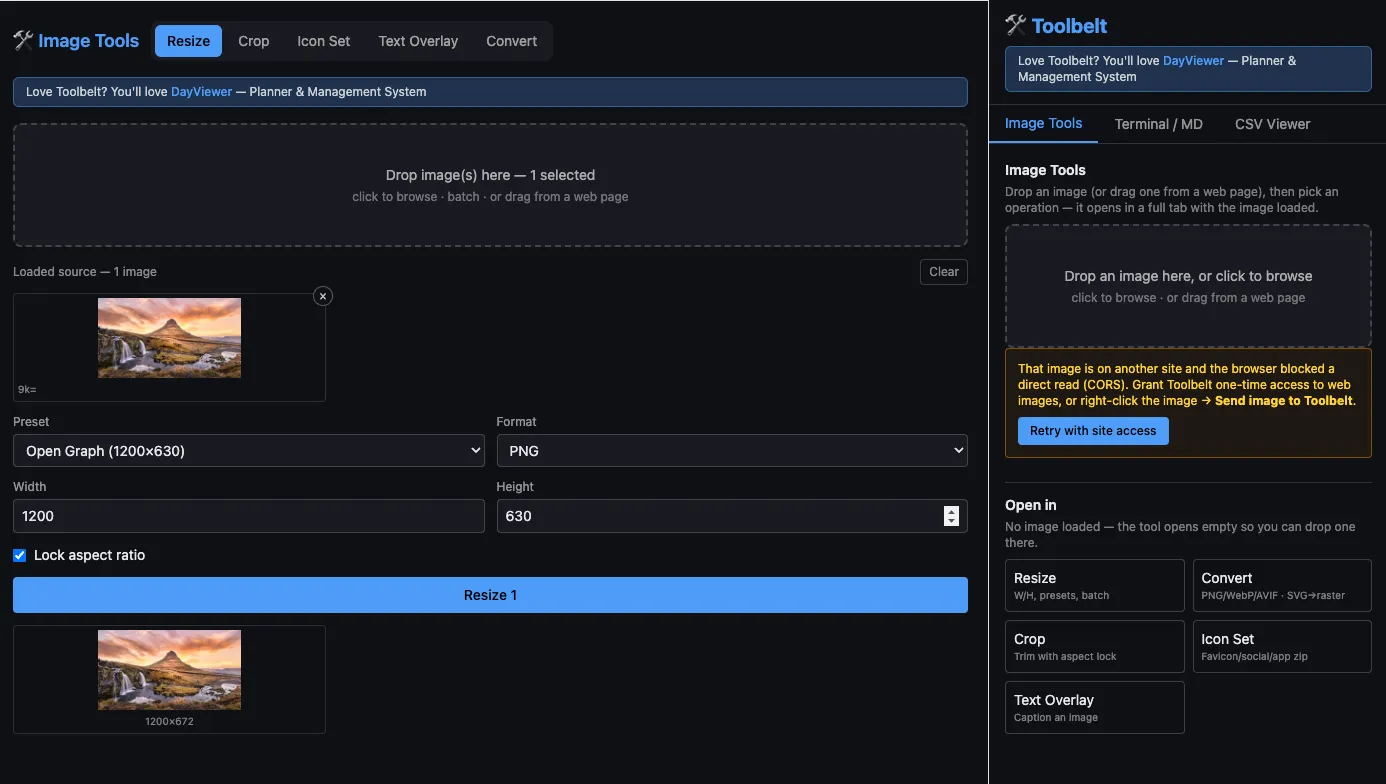This screenshot has height=784, width=1386.
Task: Click the 'Send image to Toolbelt' bold text
Action: (1283, 401)
